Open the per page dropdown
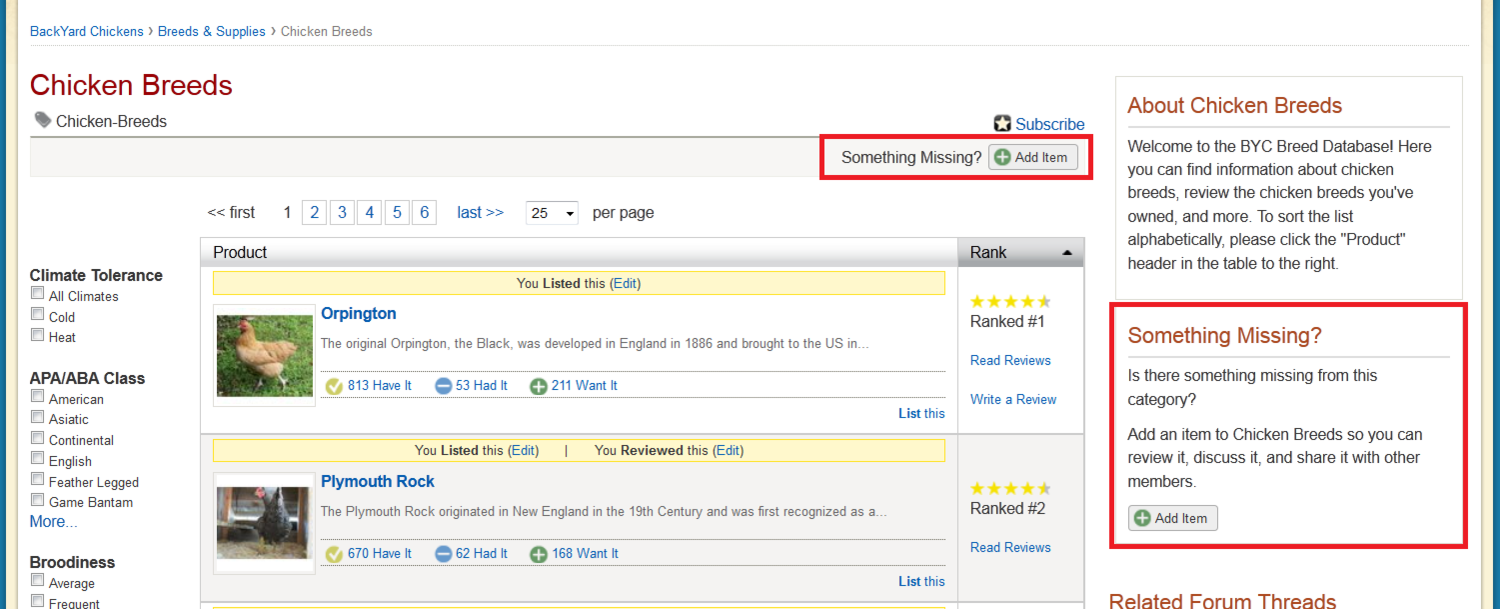1500x609 pixels. [551, 213]
